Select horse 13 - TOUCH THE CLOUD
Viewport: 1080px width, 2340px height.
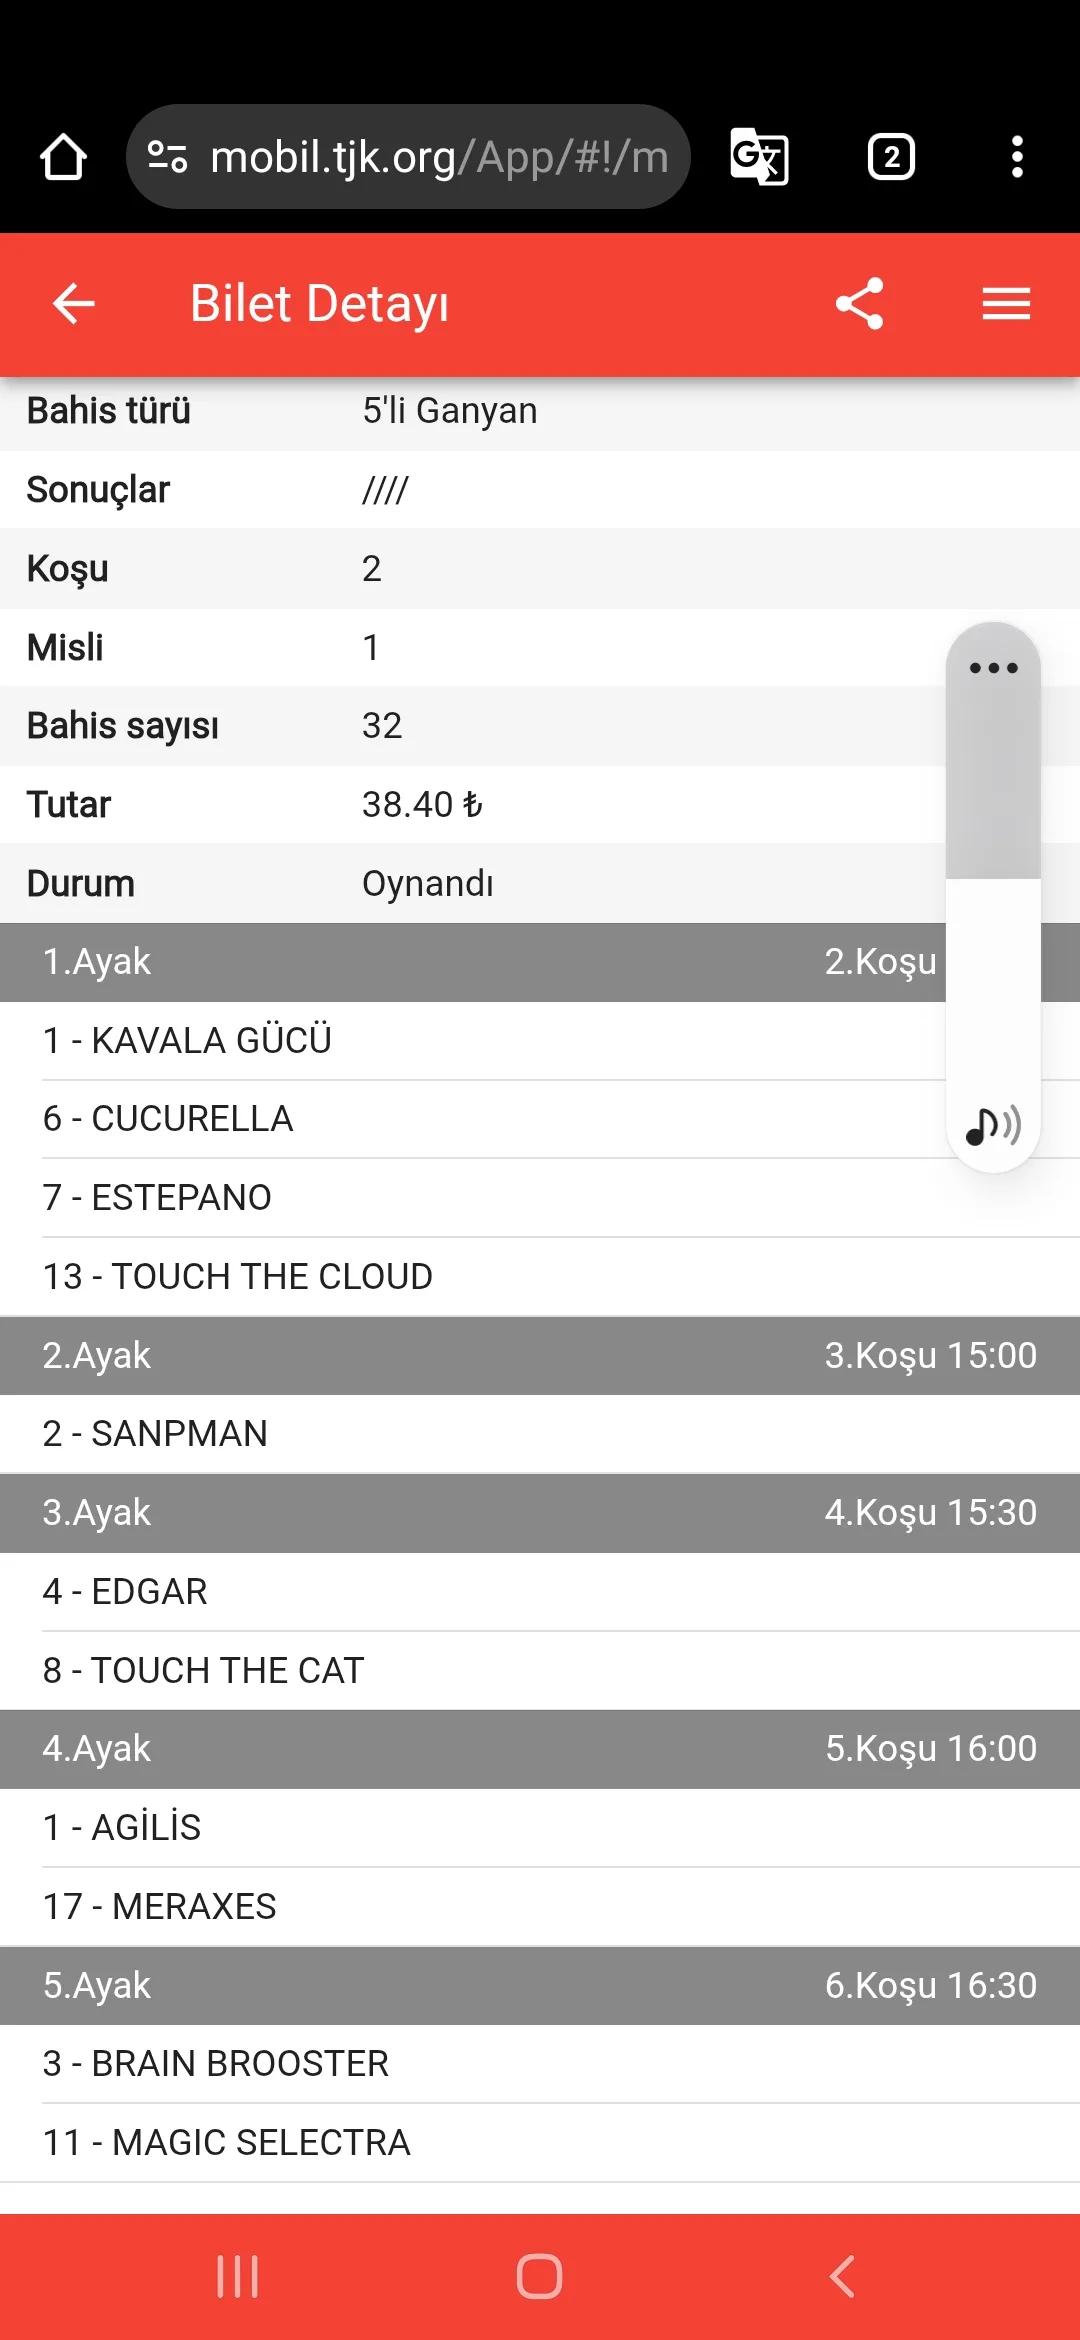[238, 1277]
